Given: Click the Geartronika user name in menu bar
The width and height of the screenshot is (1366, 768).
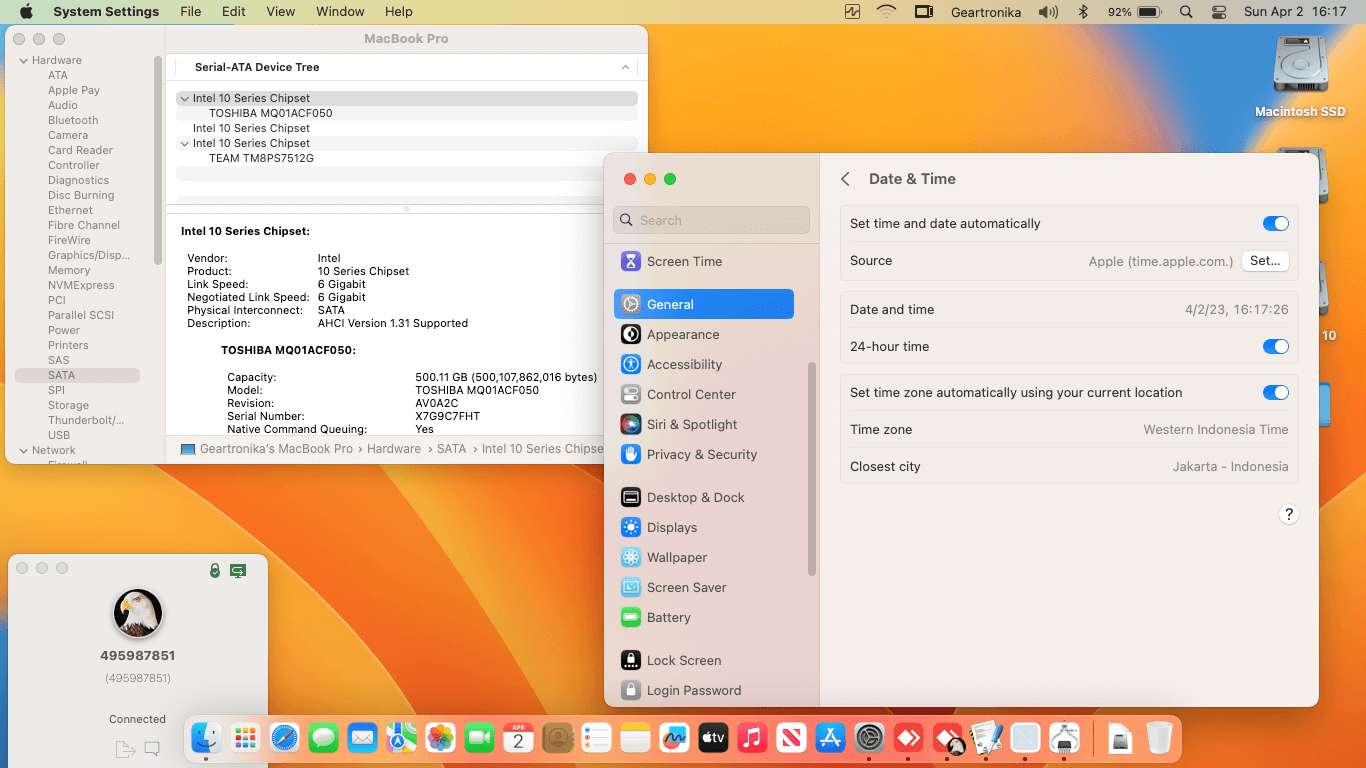Looking at the screenshot, I should click(986, 12).
